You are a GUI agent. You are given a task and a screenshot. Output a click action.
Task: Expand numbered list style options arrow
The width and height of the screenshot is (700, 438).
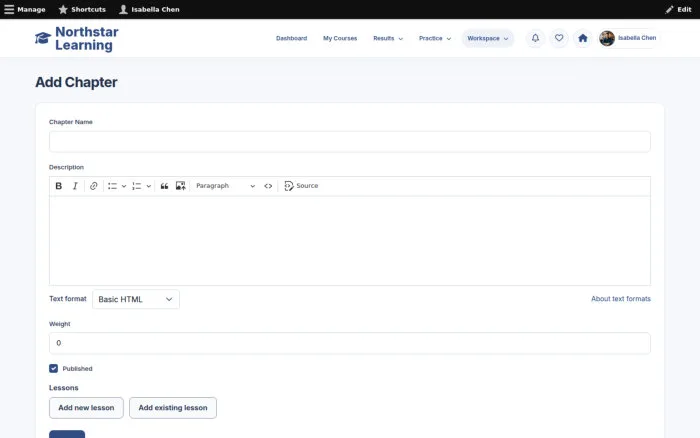click(149, 186)
